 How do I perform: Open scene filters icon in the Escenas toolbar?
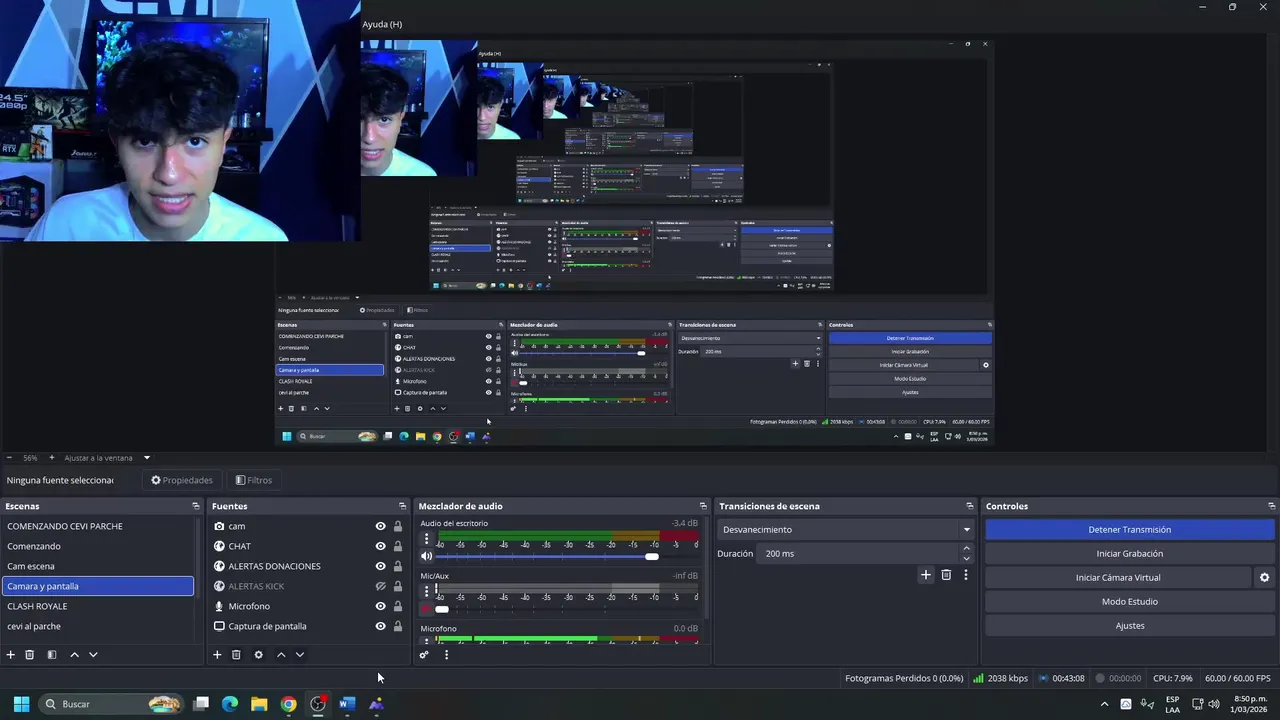pos(52,655)
